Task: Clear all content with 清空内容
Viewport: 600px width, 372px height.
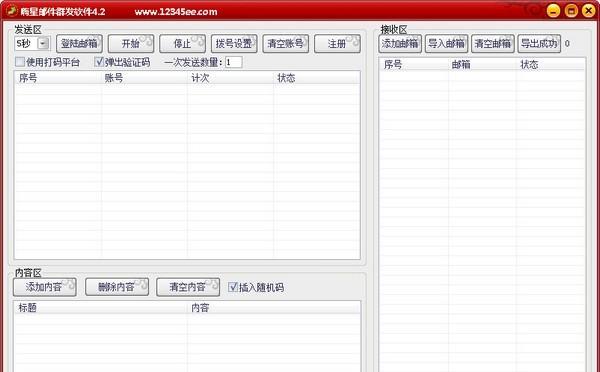Action: (x=188, y=287)
